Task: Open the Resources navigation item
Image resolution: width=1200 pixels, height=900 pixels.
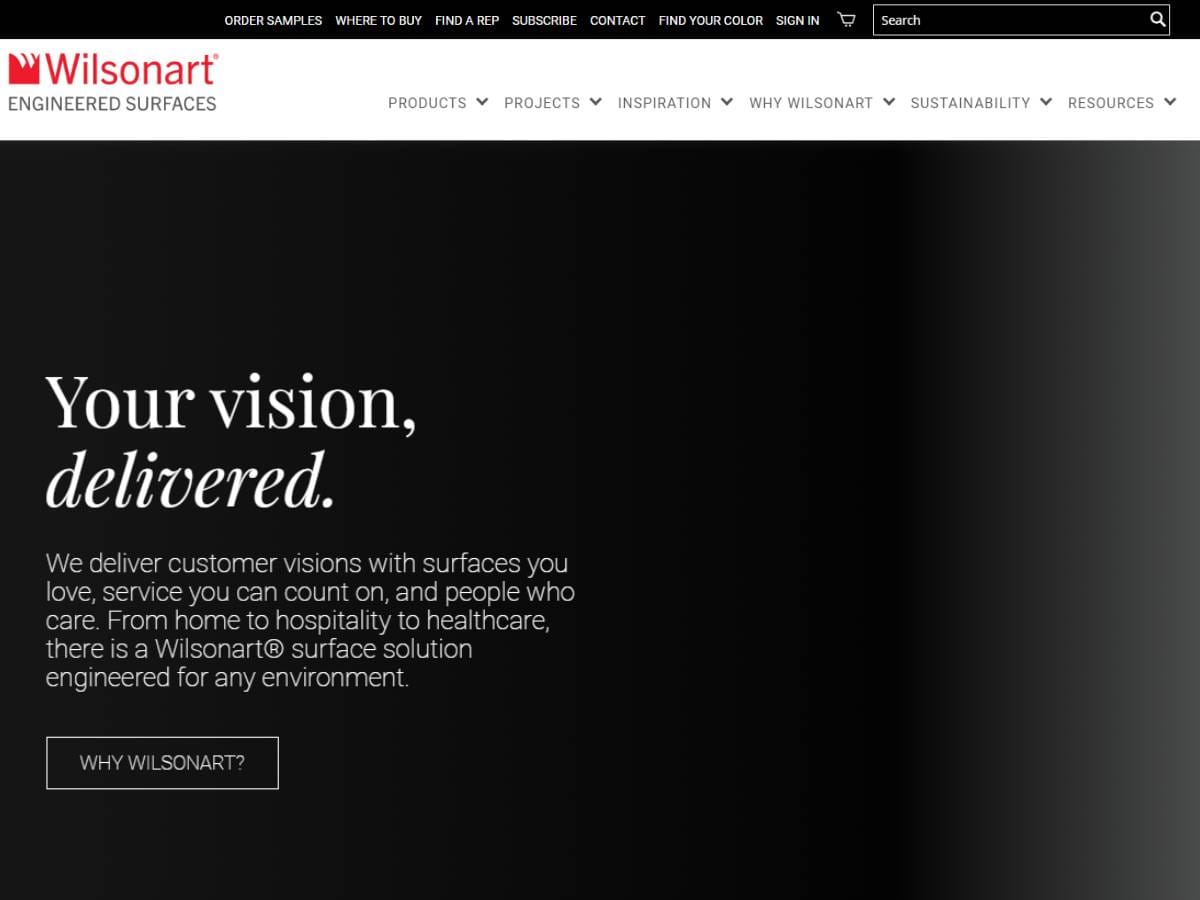Action: point(1111,103)
